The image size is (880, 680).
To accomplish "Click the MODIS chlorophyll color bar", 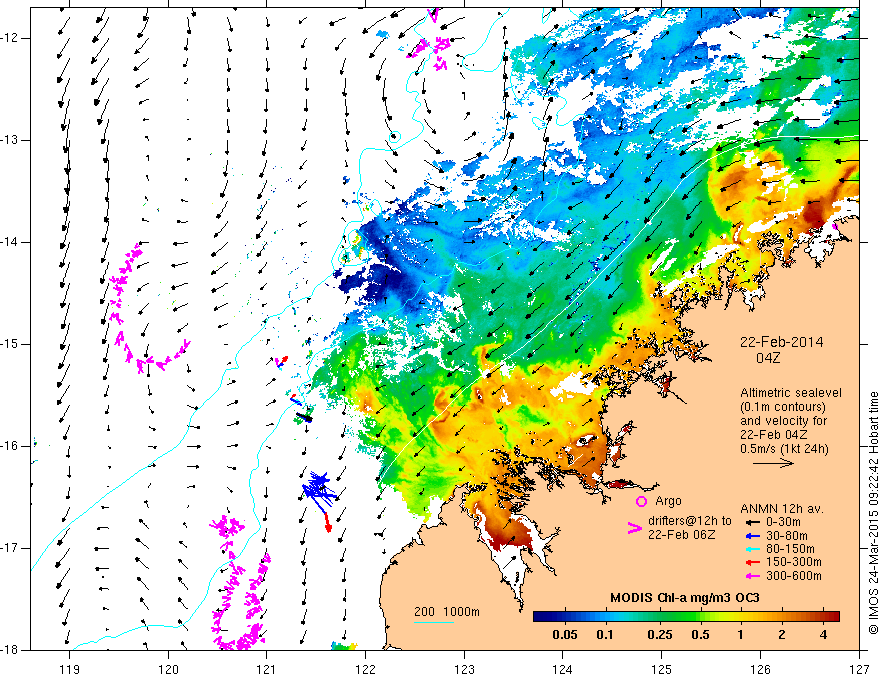I will click(686, 616).
